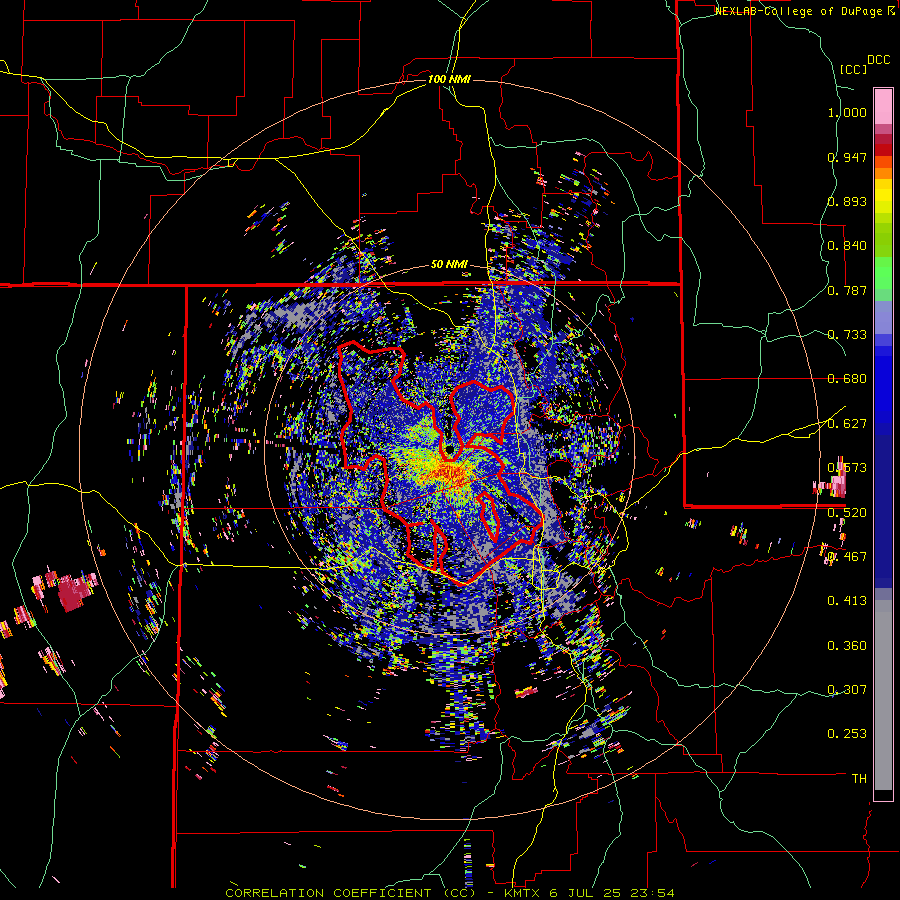Select the 0.893 scale value
Viewport: 900px width, 900px height.
pos(847,201)
